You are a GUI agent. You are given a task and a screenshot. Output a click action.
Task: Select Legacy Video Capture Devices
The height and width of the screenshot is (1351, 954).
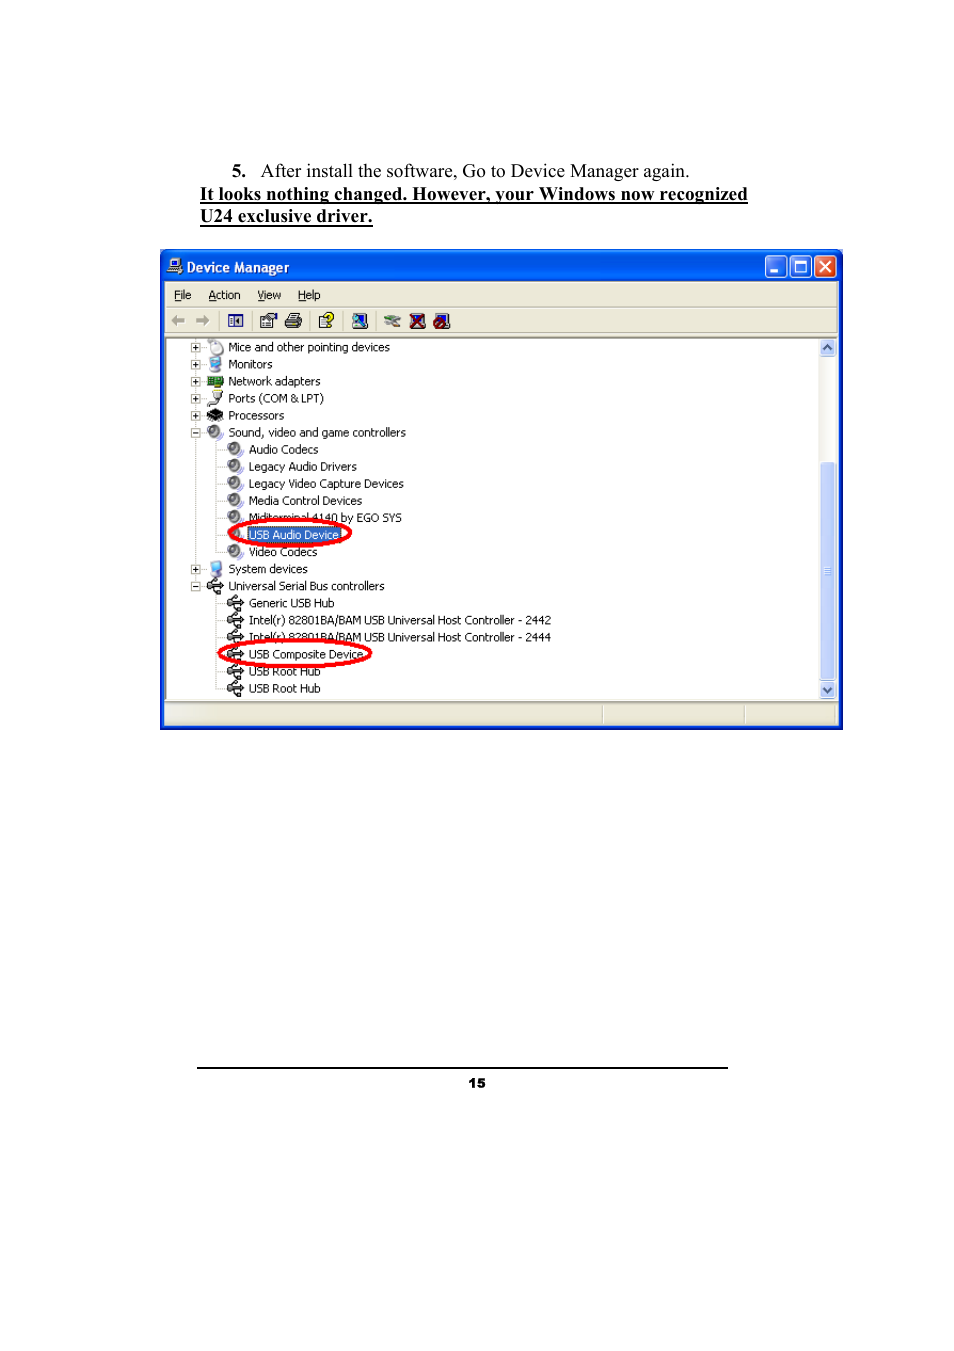tap(326, 484)
